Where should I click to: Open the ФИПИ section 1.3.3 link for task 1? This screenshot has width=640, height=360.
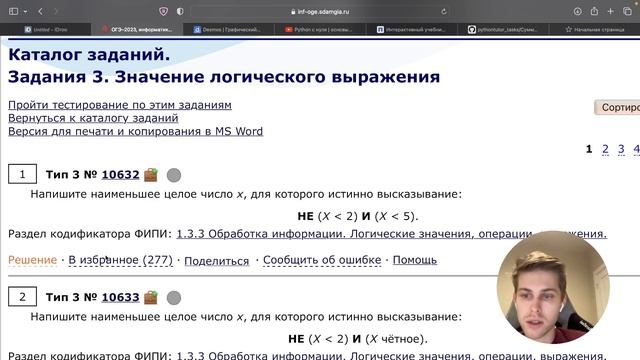pyautogui.click(x=391, y=234)
